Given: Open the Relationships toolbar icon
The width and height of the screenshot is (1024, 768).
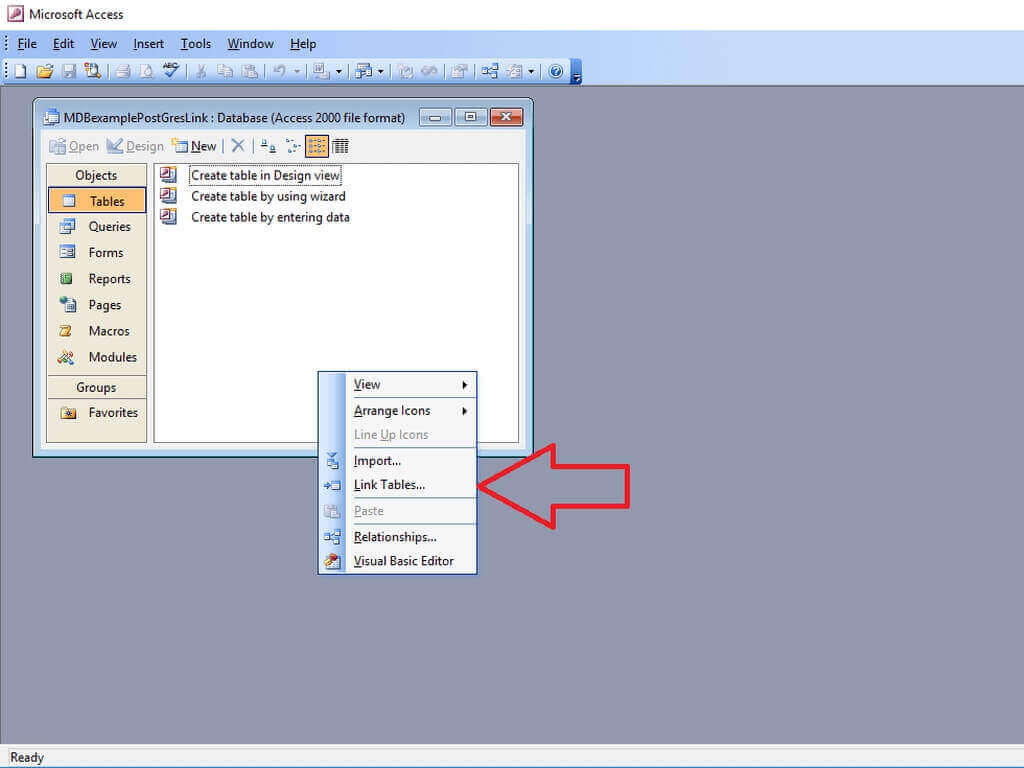Looking at the screenshot, I should click(x=488, y=71).
